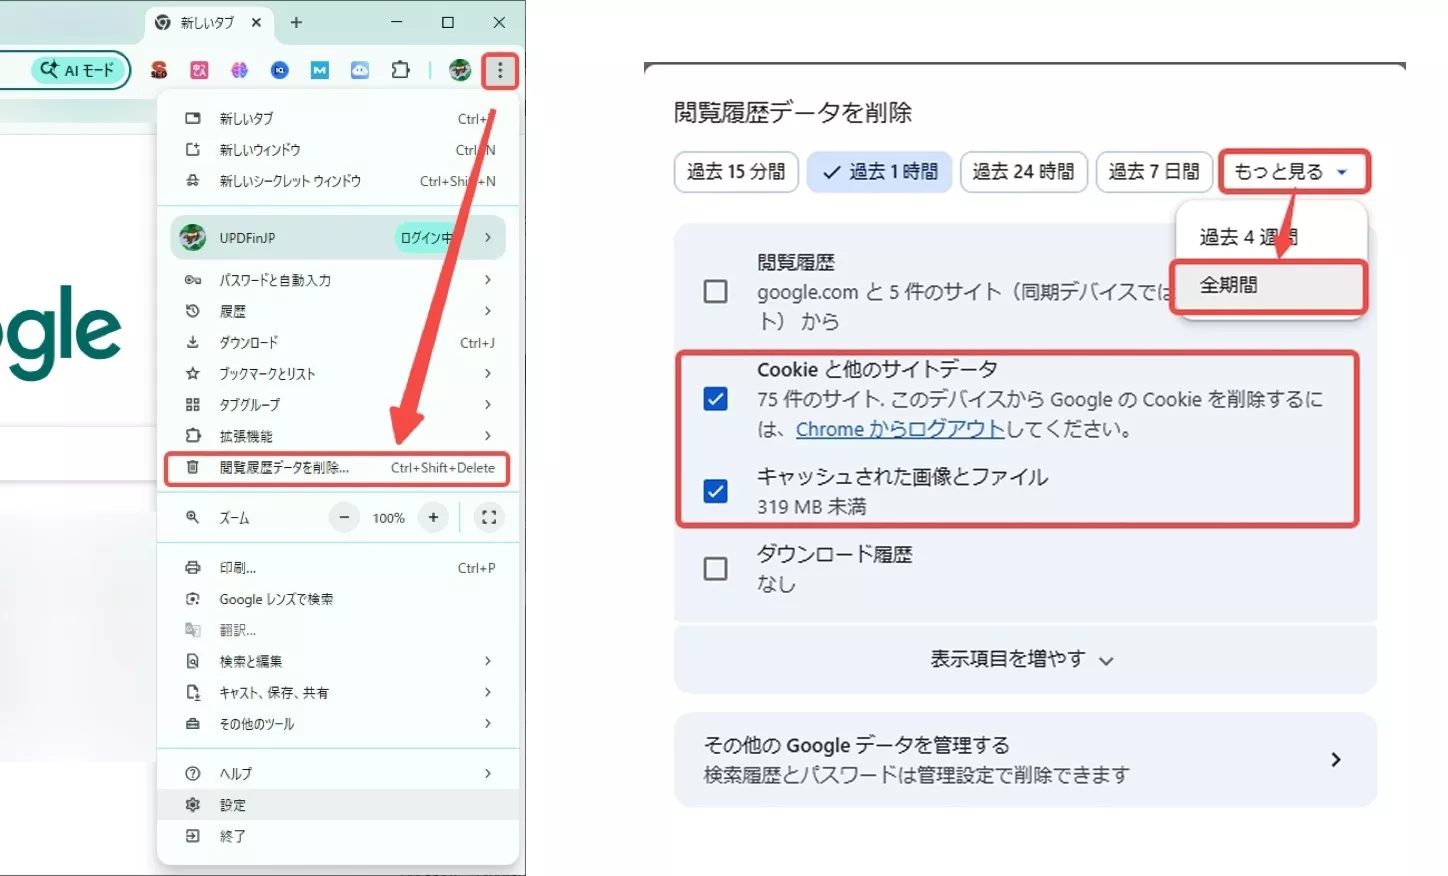1448x876 pixels.
Task: Open a new tab with the plus button
Action: 296,22
